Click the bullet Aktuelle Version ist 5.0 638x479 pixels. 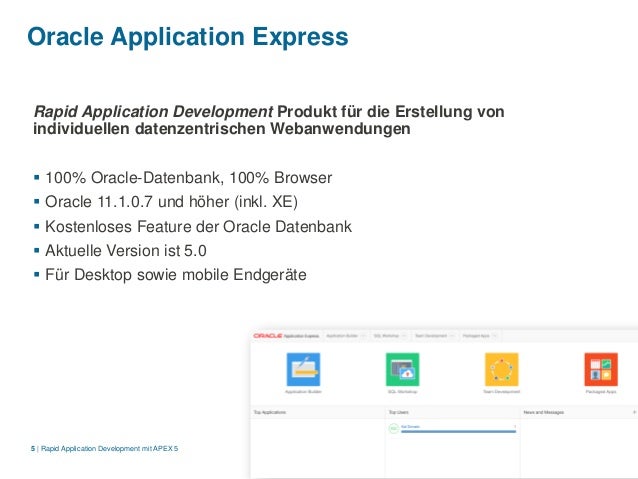[126, 251]
